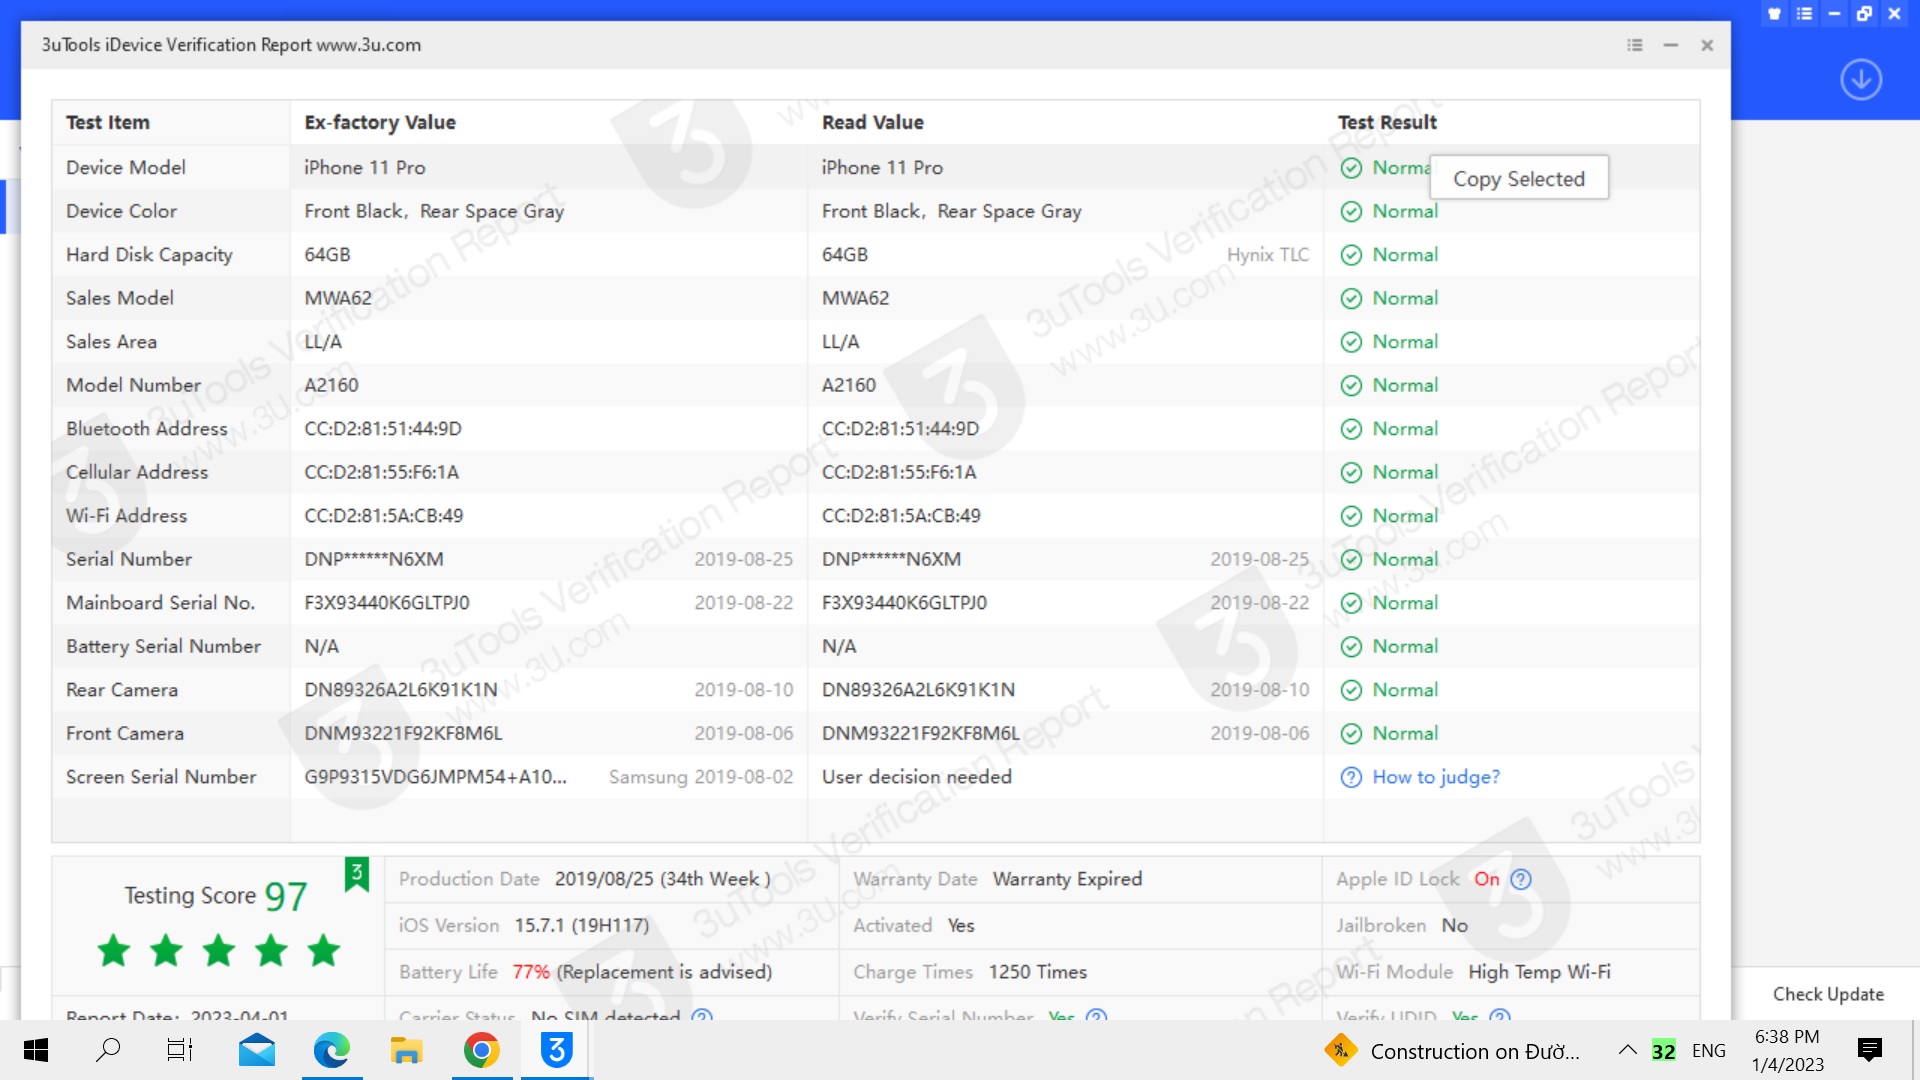
Task: Open Google Chrome from taskbar
Action: [481, 1050]
